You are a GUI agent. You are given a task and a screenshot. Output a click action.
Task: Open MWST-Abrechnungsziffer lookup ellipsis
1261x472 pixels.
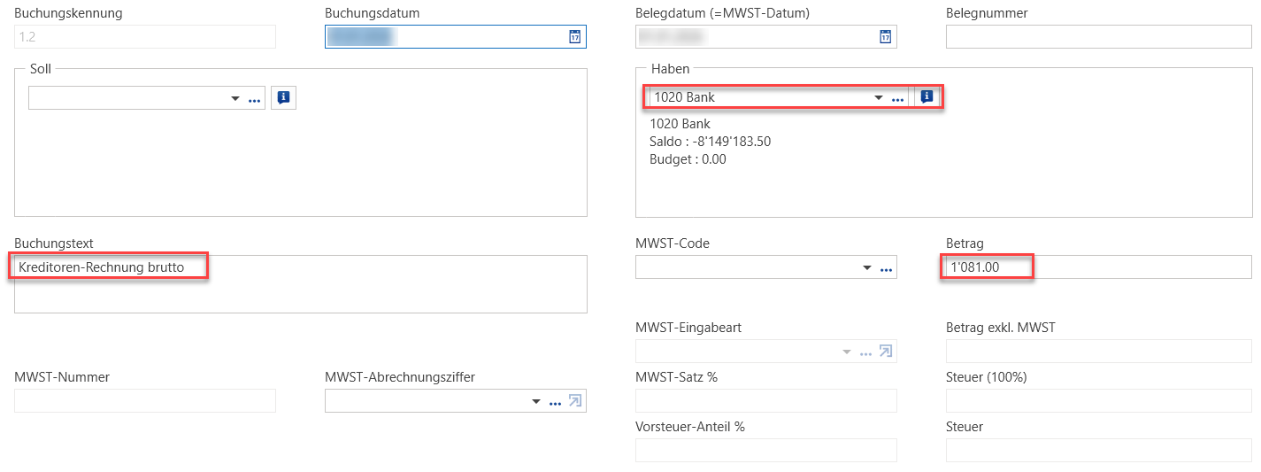point(555,401)
